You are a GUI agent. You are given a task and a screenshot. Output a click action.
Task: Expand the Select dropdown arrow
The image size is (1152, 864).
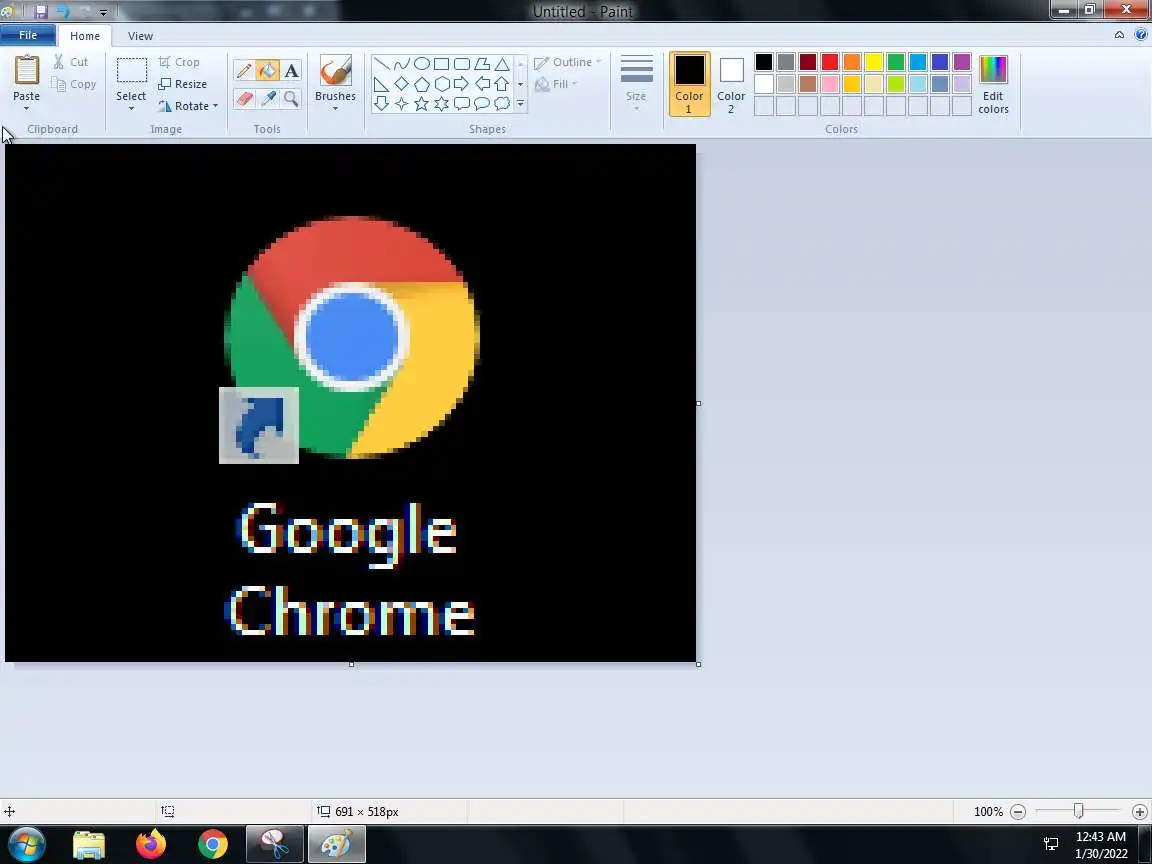tap(132, 109)
